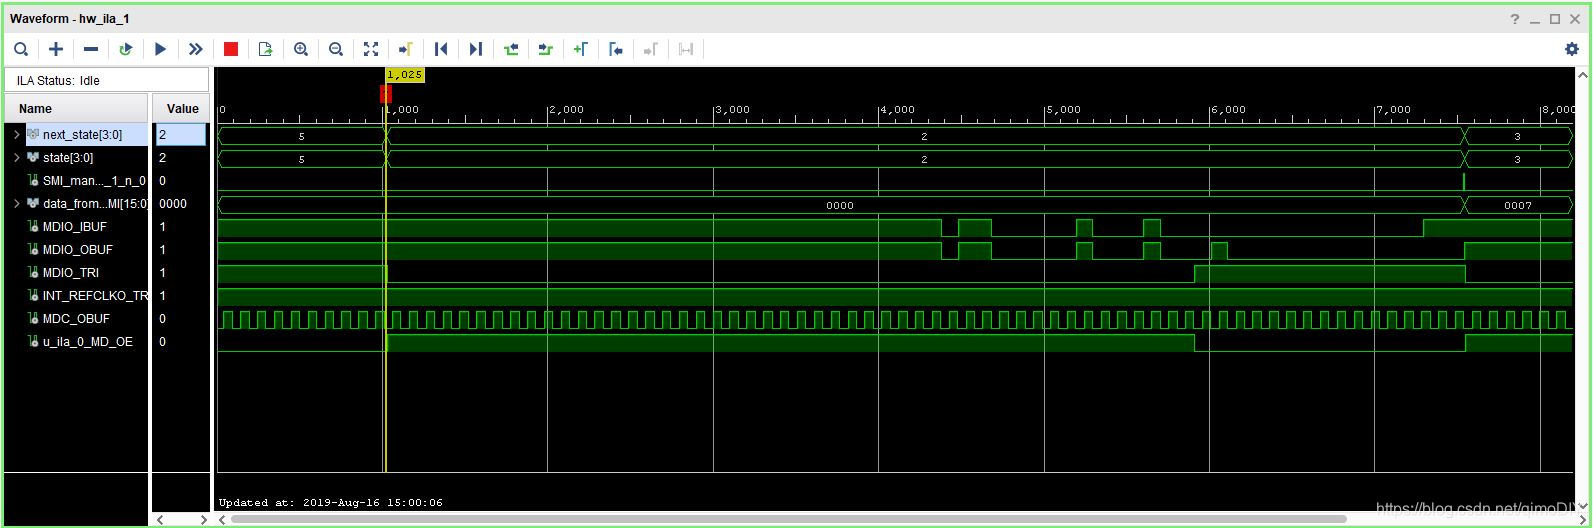The width and height of the screenshot is (1593, 528).
Task: Click the state value 5 waveform segment
Action: click(x=301, y=158)
